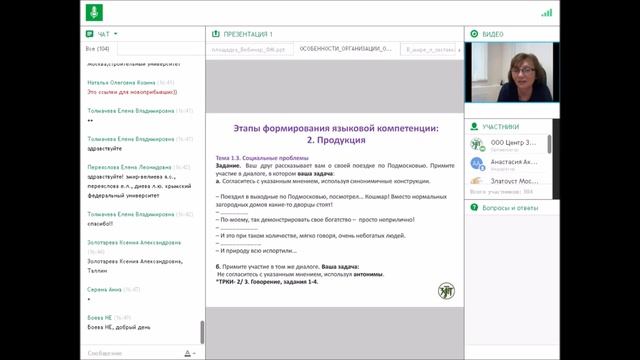Viewport: 640px width, 360px height.
Task: Click the participants list scrollbar
Action: coord(549,144)
